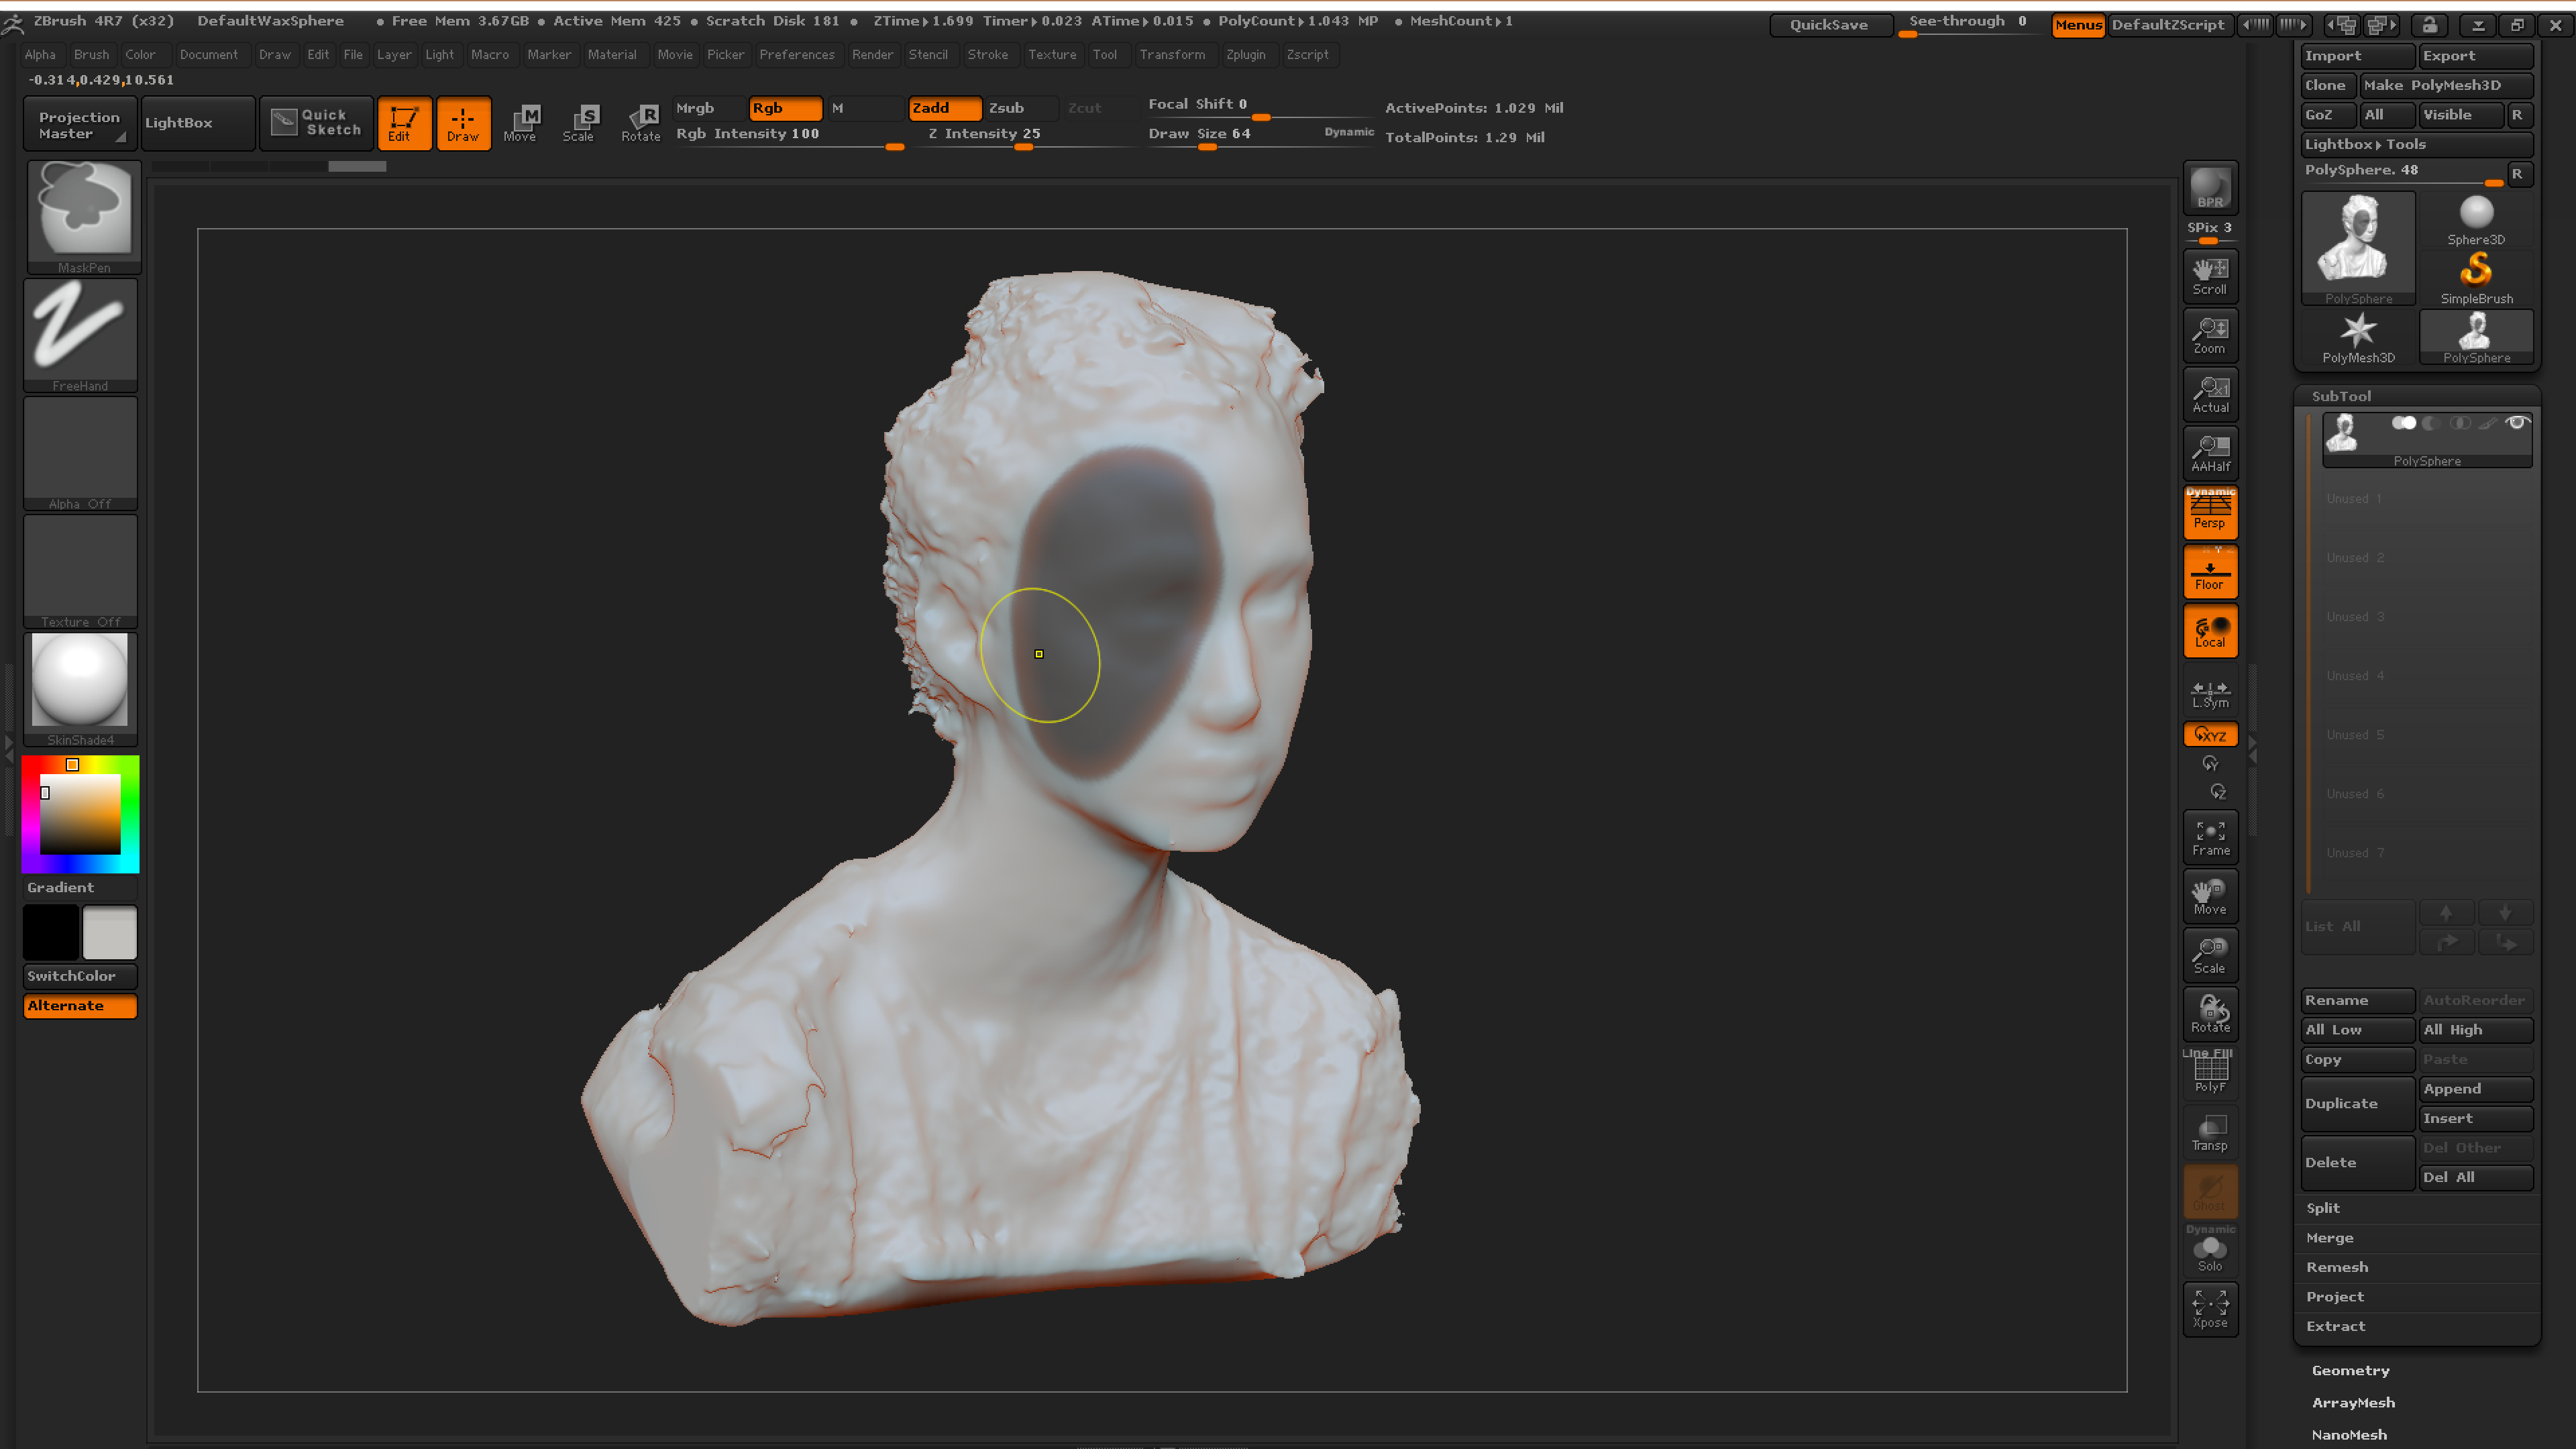Click the Duplicate subtool button
The width and height of the screenshot is (2576, 1449).
point(2357,1103)
